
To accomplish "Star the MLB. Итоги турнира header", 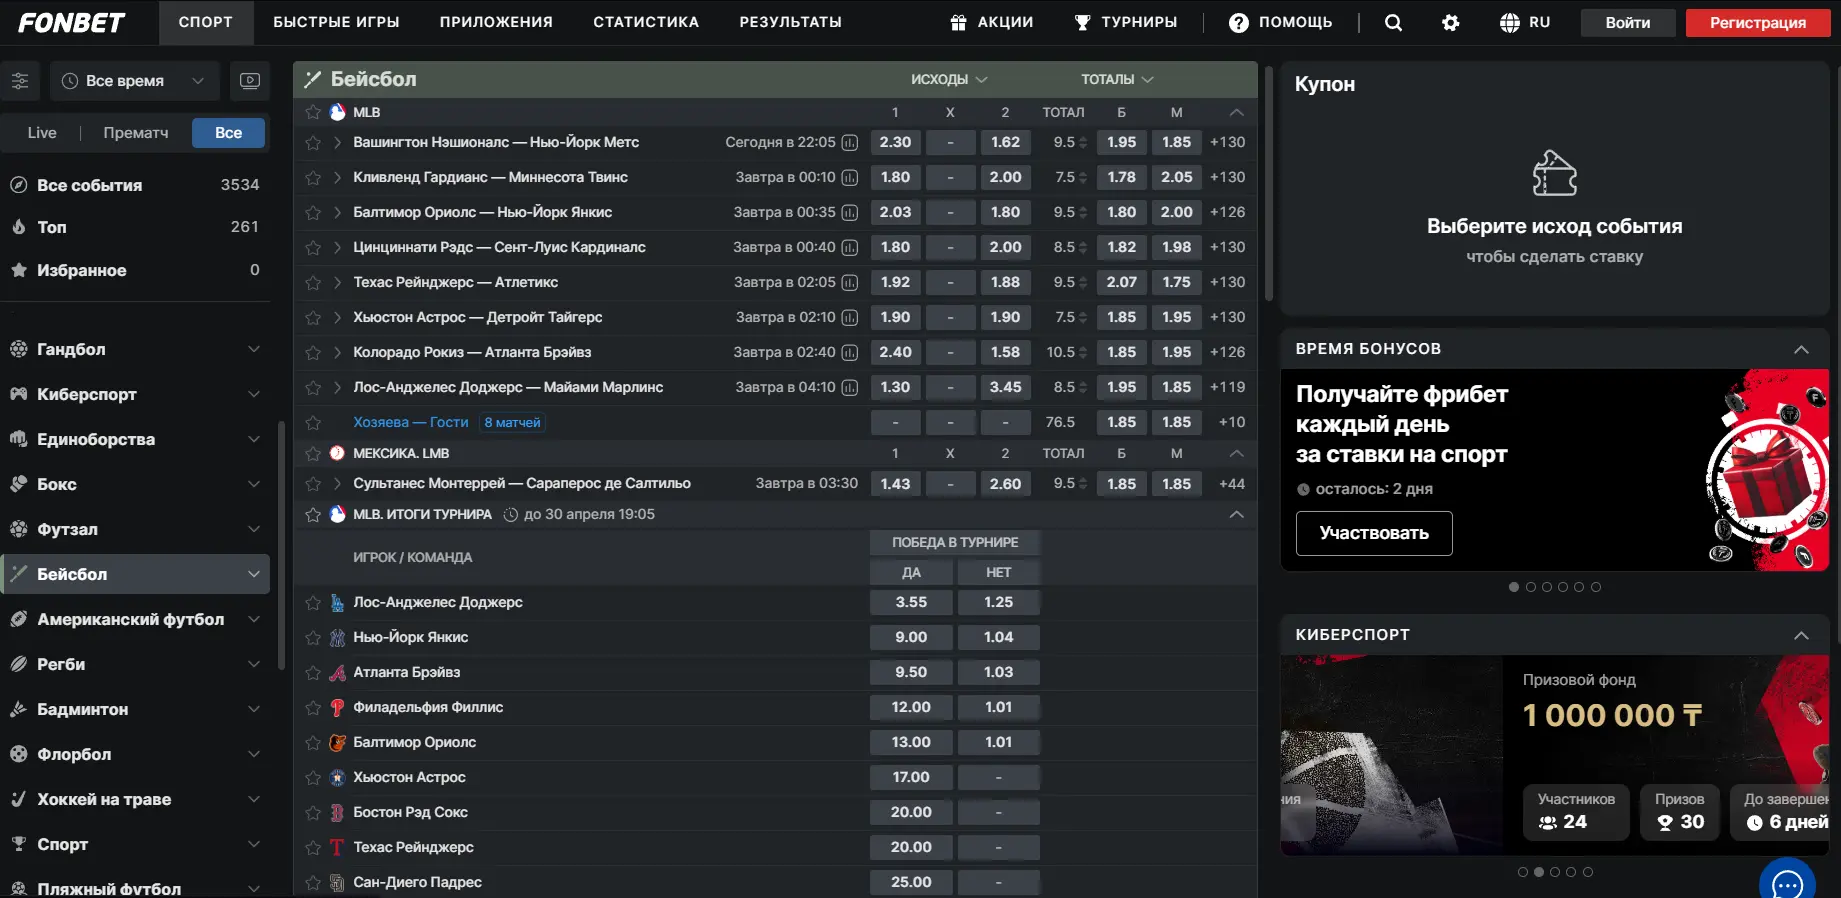I will click(313, 514).
